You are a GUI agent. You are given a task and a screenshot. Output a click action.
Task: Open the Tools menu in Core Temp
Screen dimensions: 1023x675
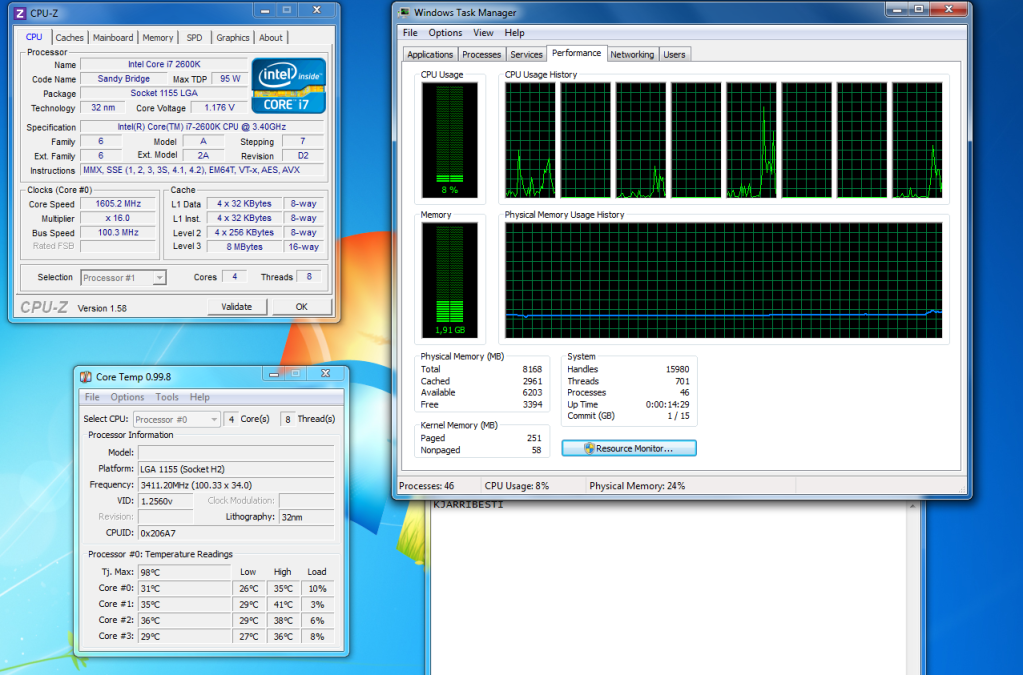point(167,397)
